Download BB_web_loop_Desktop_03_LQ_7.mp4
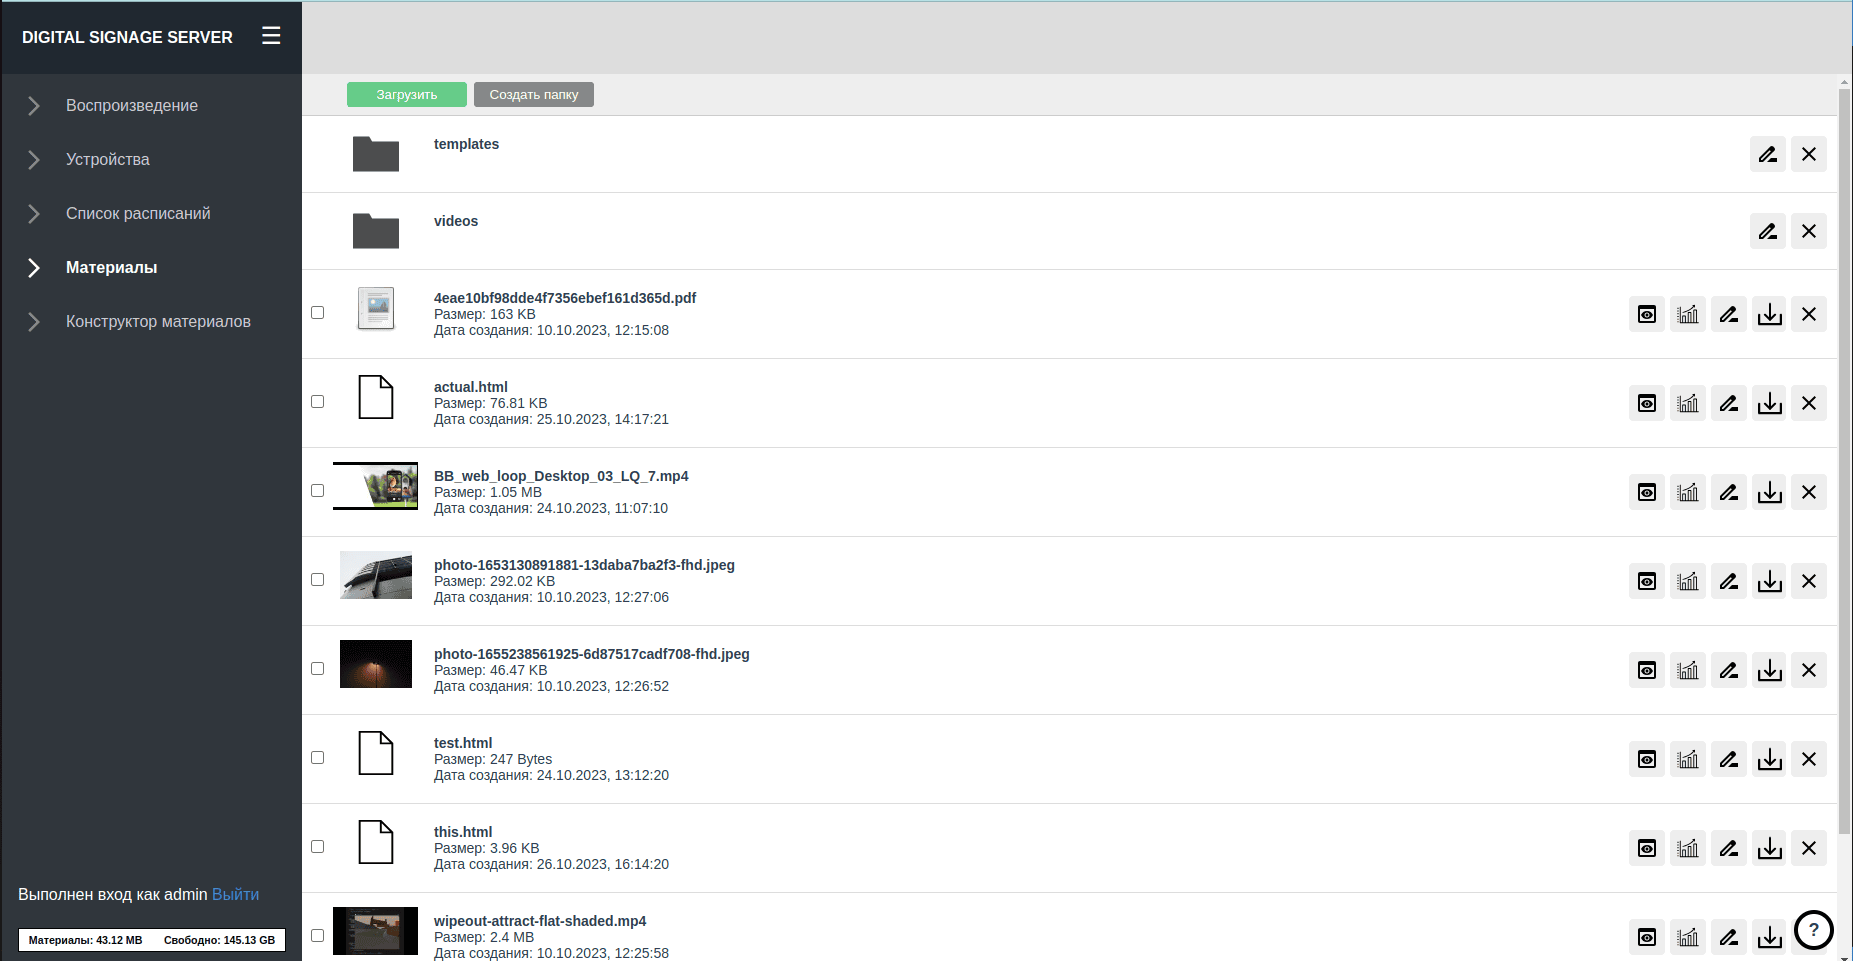This screenshot has width=1853, height=961. [x=1769, y=493]
